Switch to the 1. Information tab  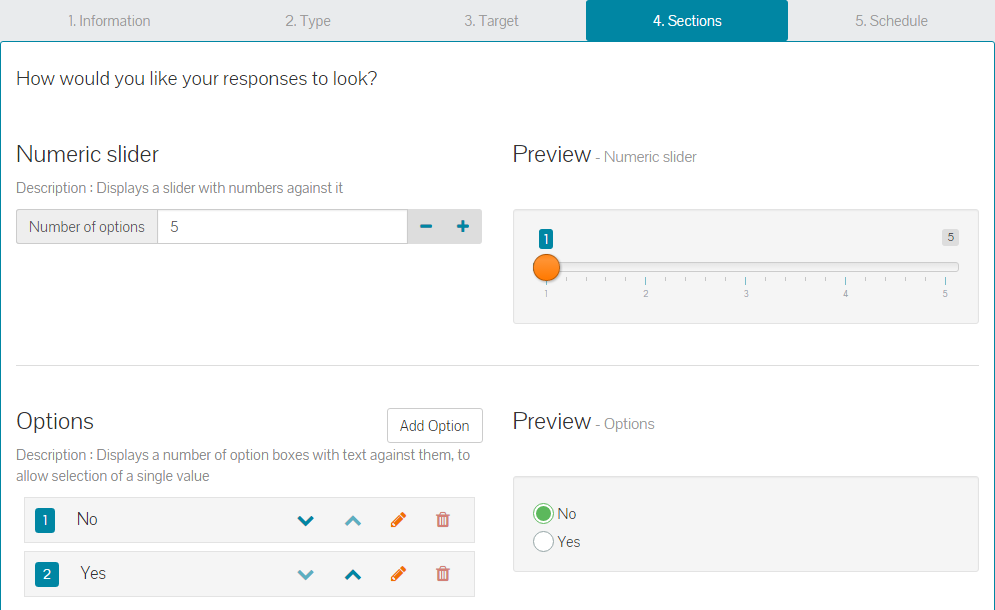pyautogui.click(x=109, y=21)
